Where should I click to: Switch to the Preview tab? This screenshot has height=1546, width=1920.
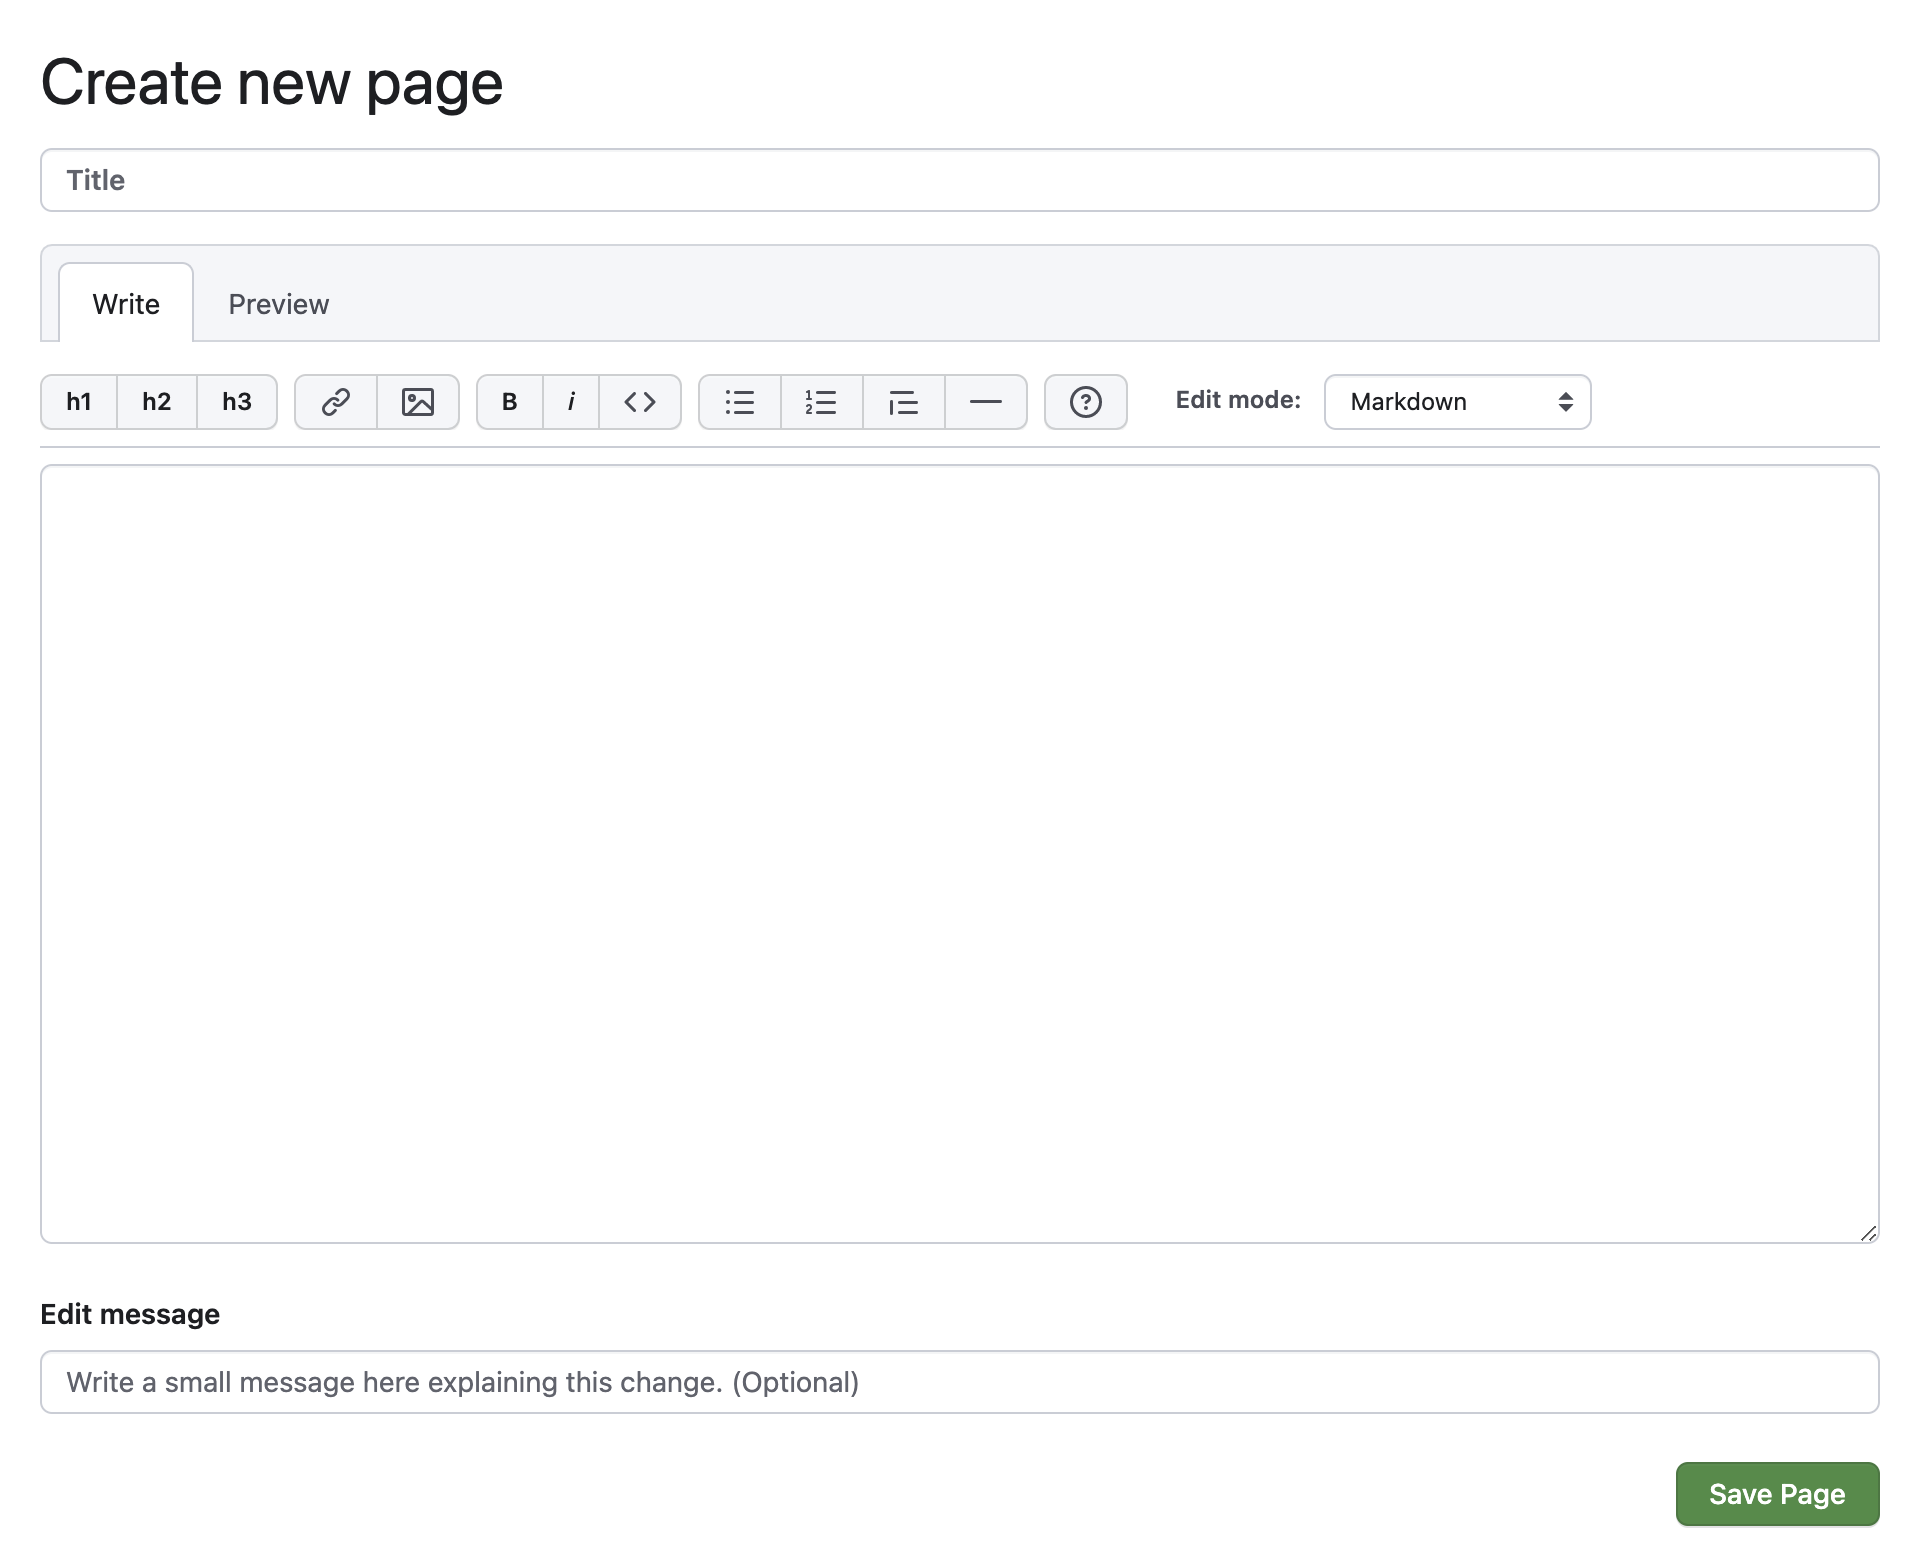278,304
